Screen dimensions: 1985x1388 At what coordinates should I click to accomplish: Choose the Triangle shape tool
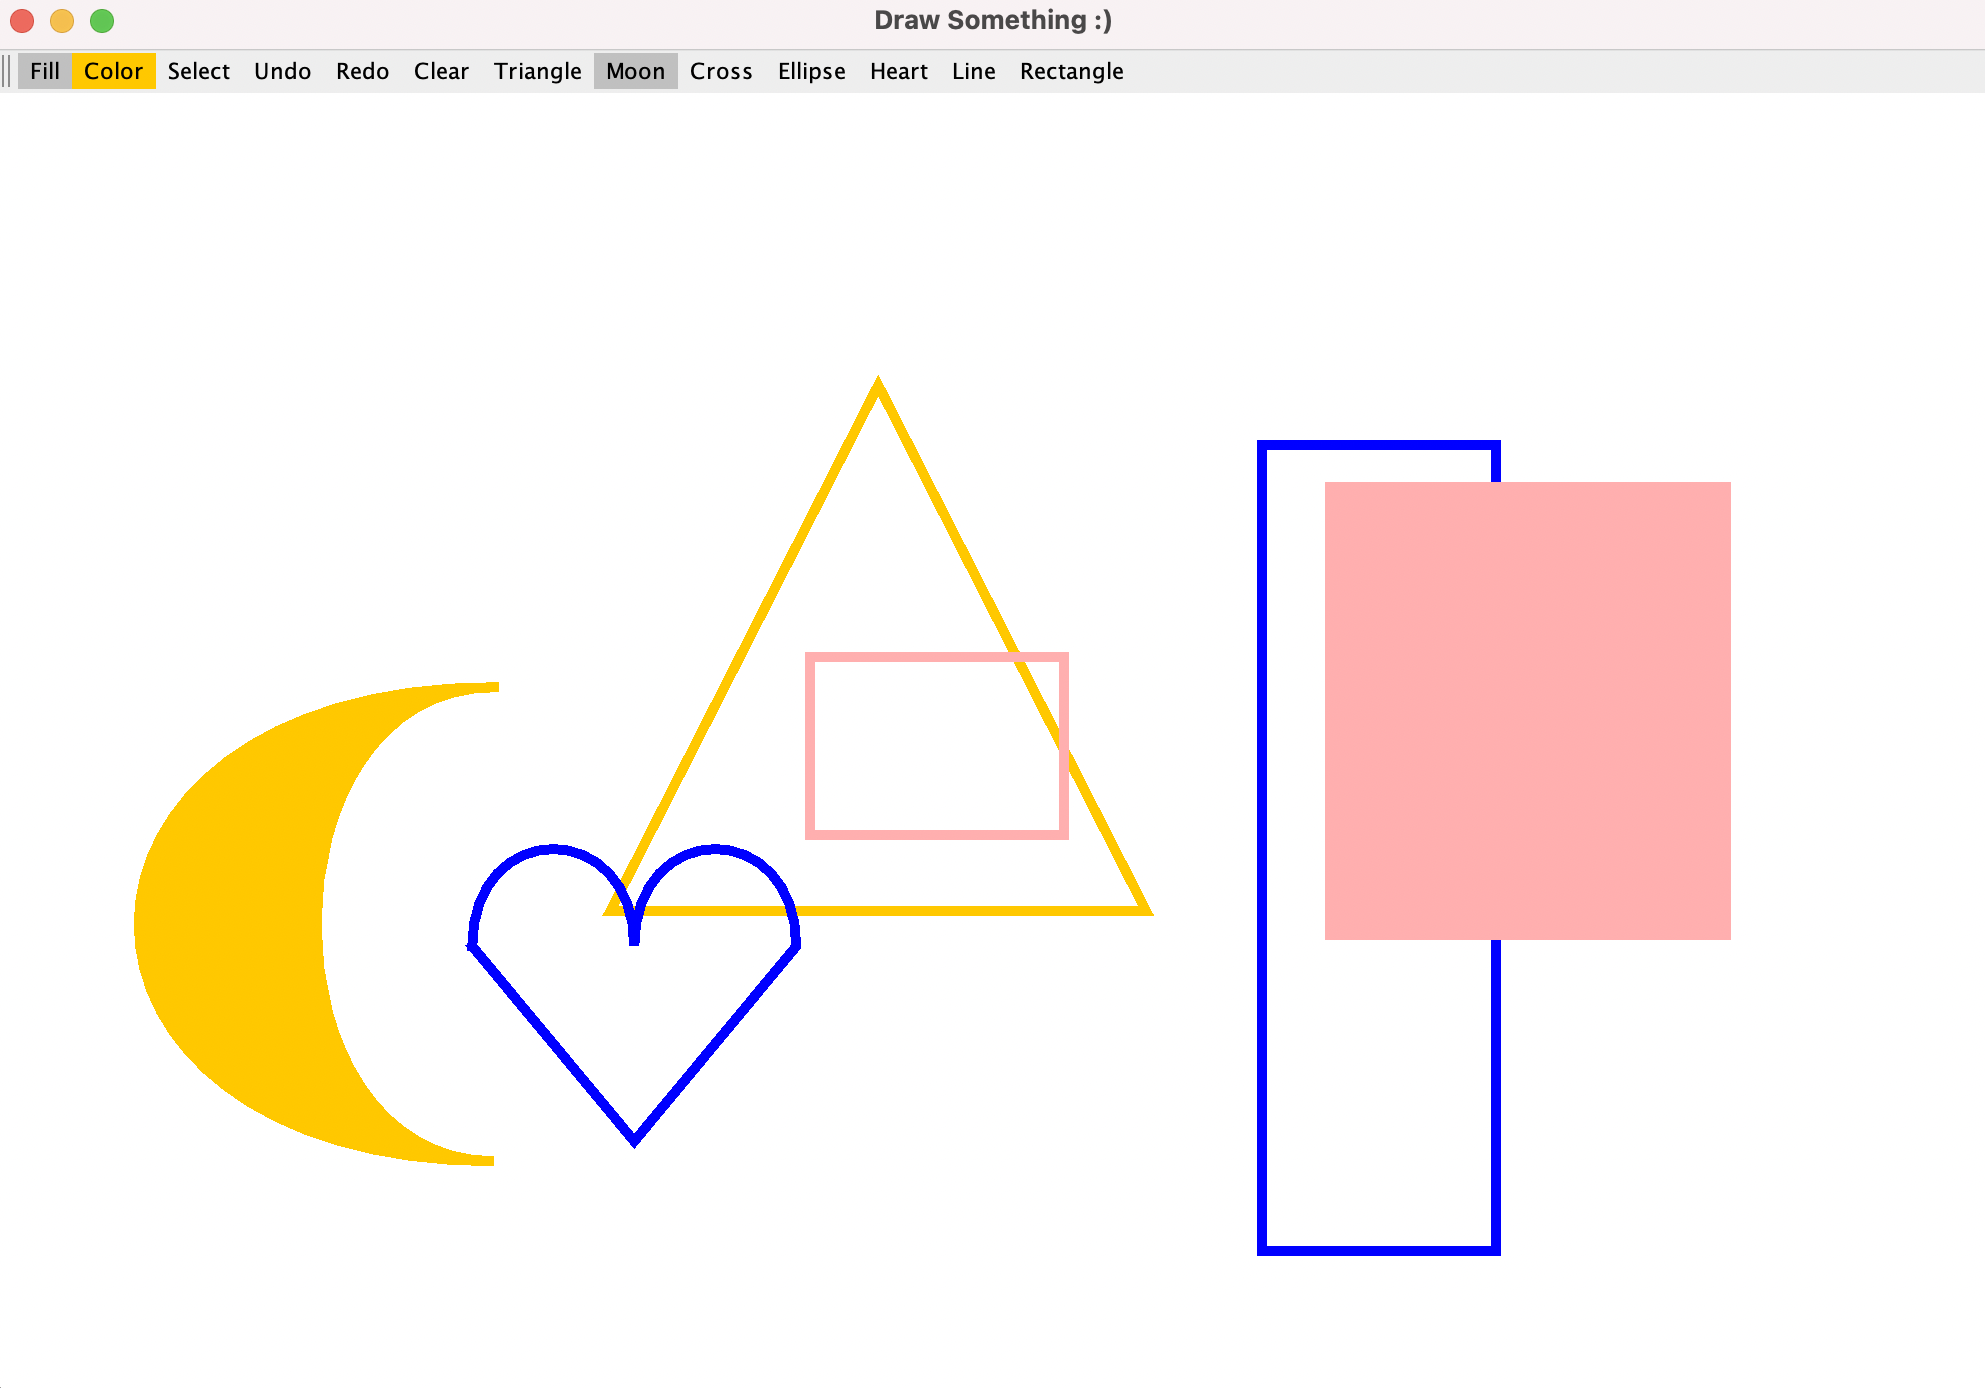pos(537,71)
